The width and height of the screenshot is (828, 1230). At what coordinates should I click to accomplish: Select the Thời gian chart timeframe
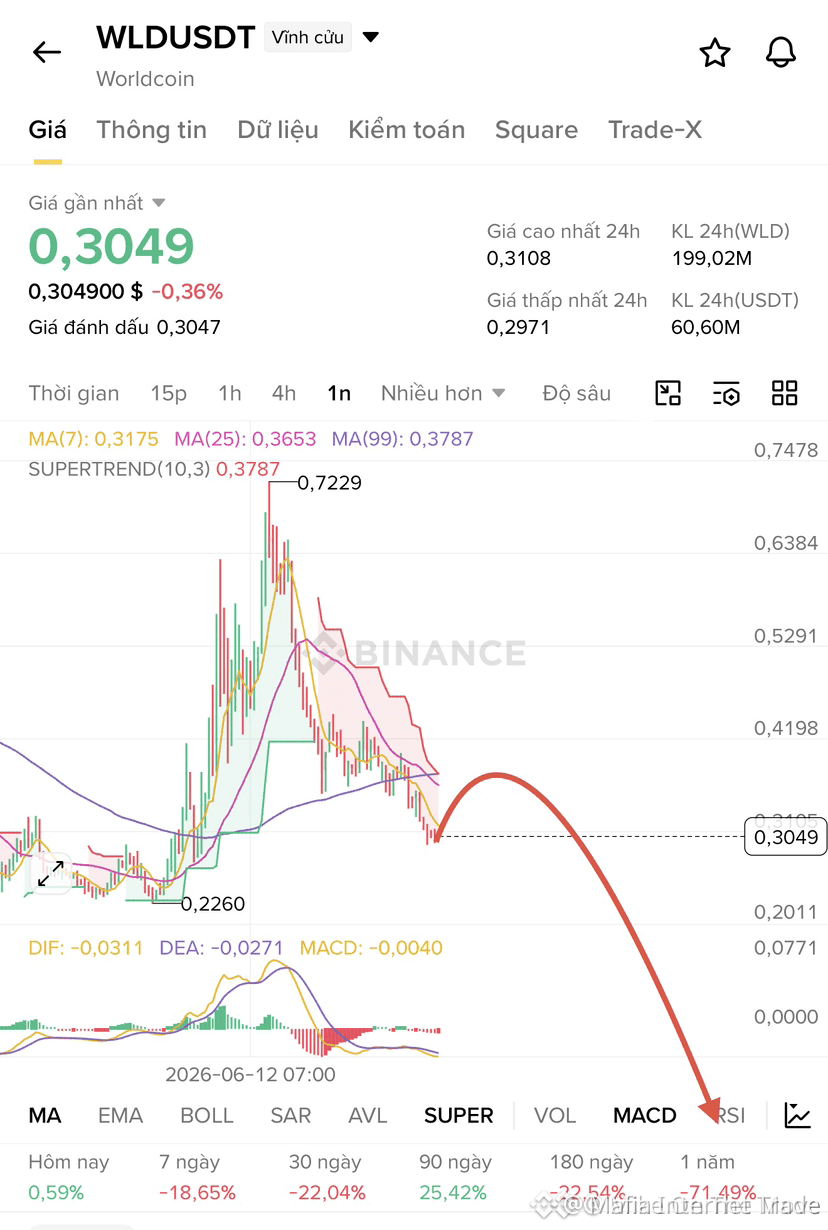tap(73, 393)
